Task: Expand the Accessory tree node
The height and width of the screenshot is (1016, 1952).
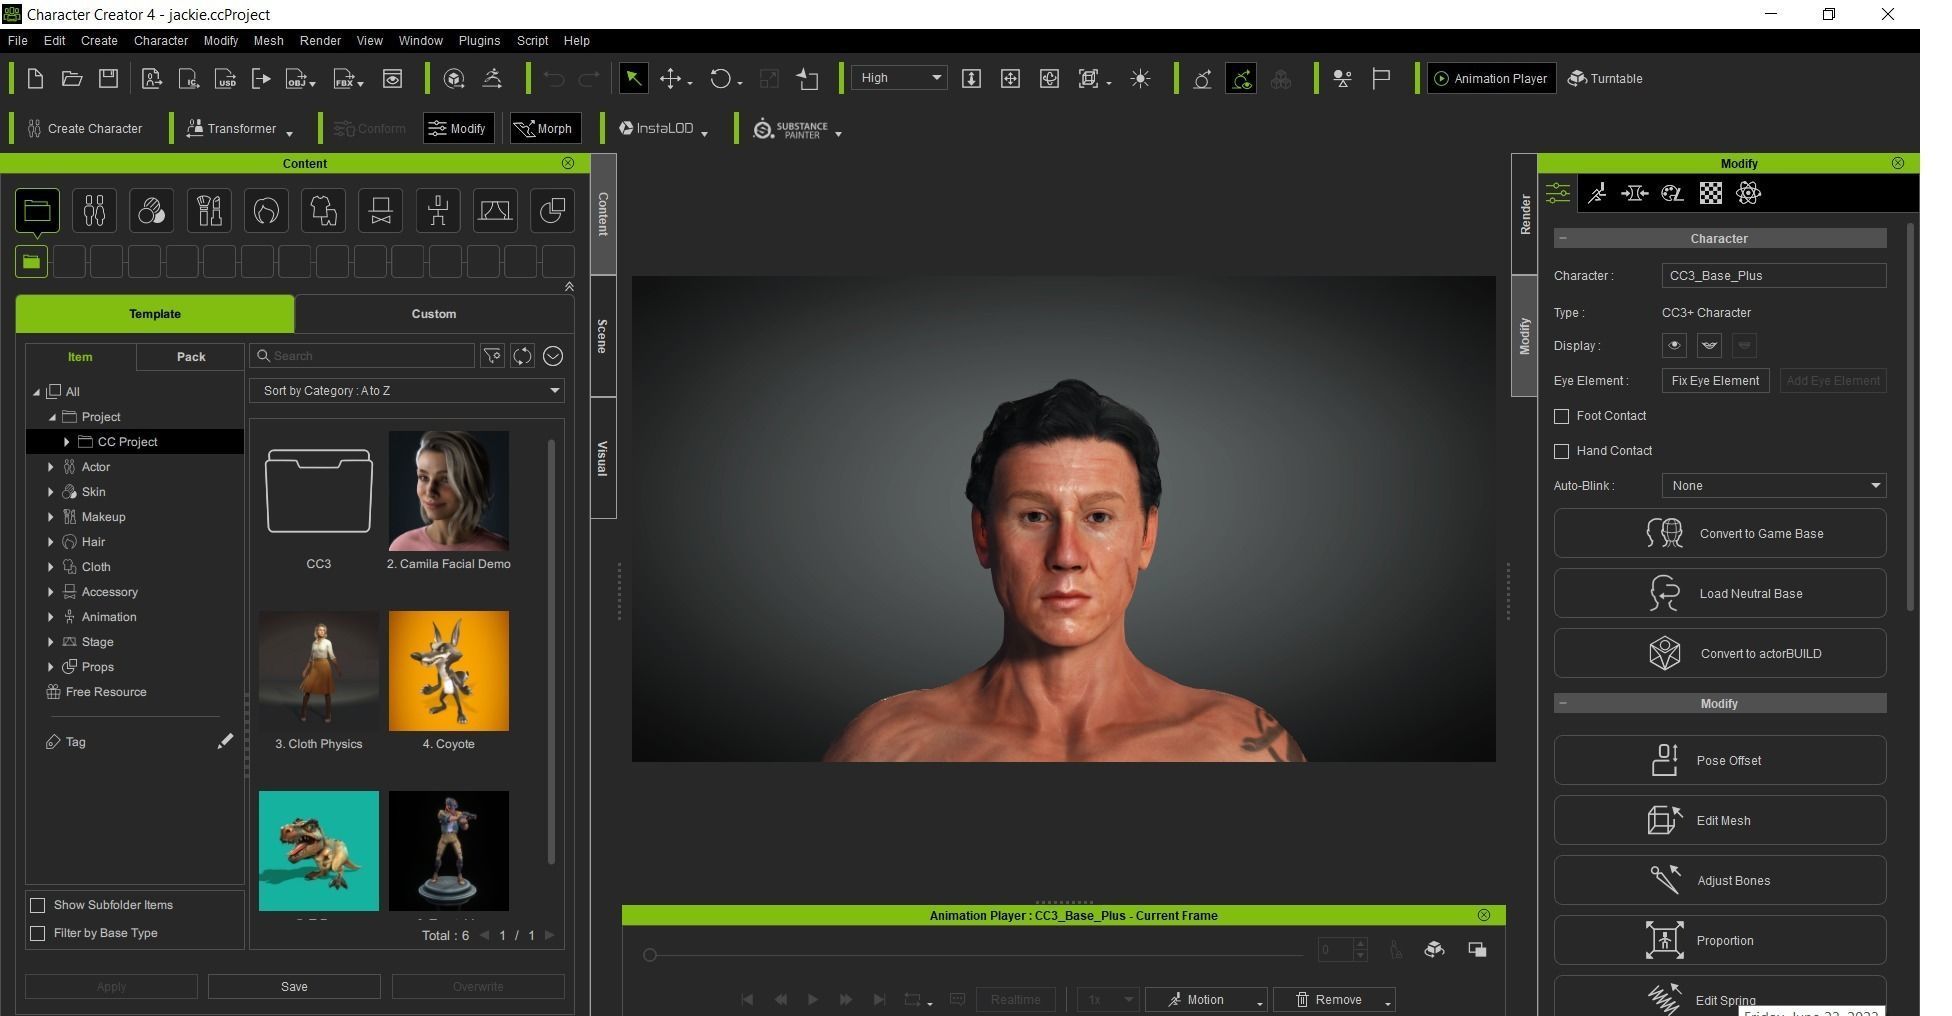Action: [51, 591]
